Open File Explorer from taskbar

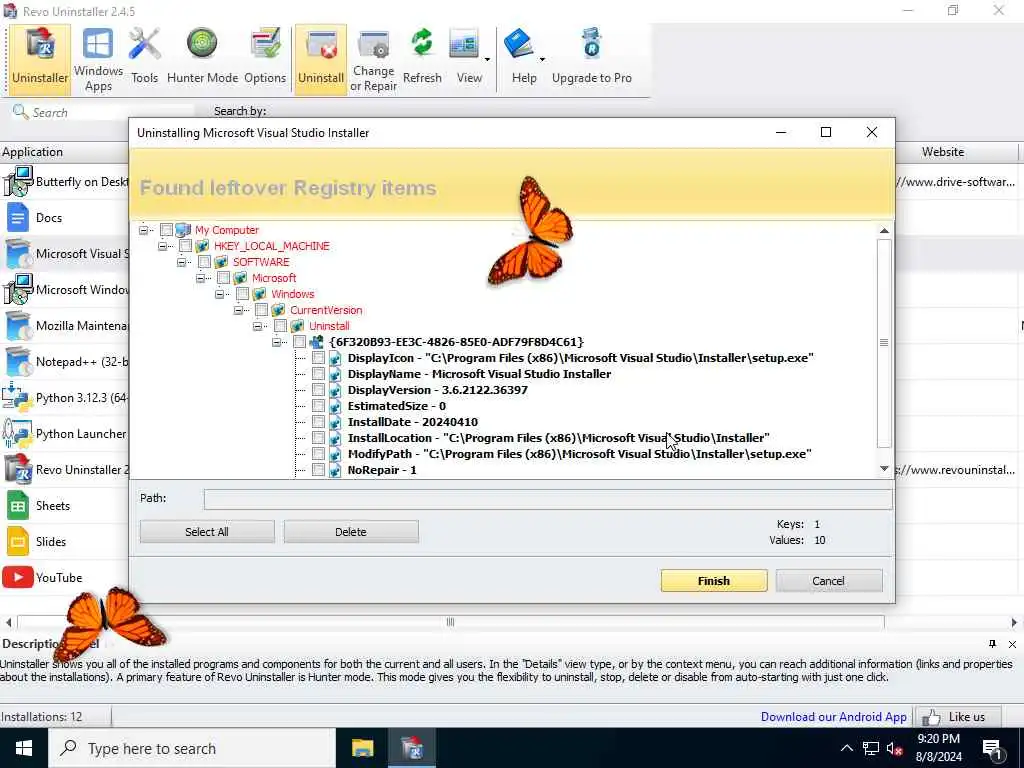click(362, 748)
